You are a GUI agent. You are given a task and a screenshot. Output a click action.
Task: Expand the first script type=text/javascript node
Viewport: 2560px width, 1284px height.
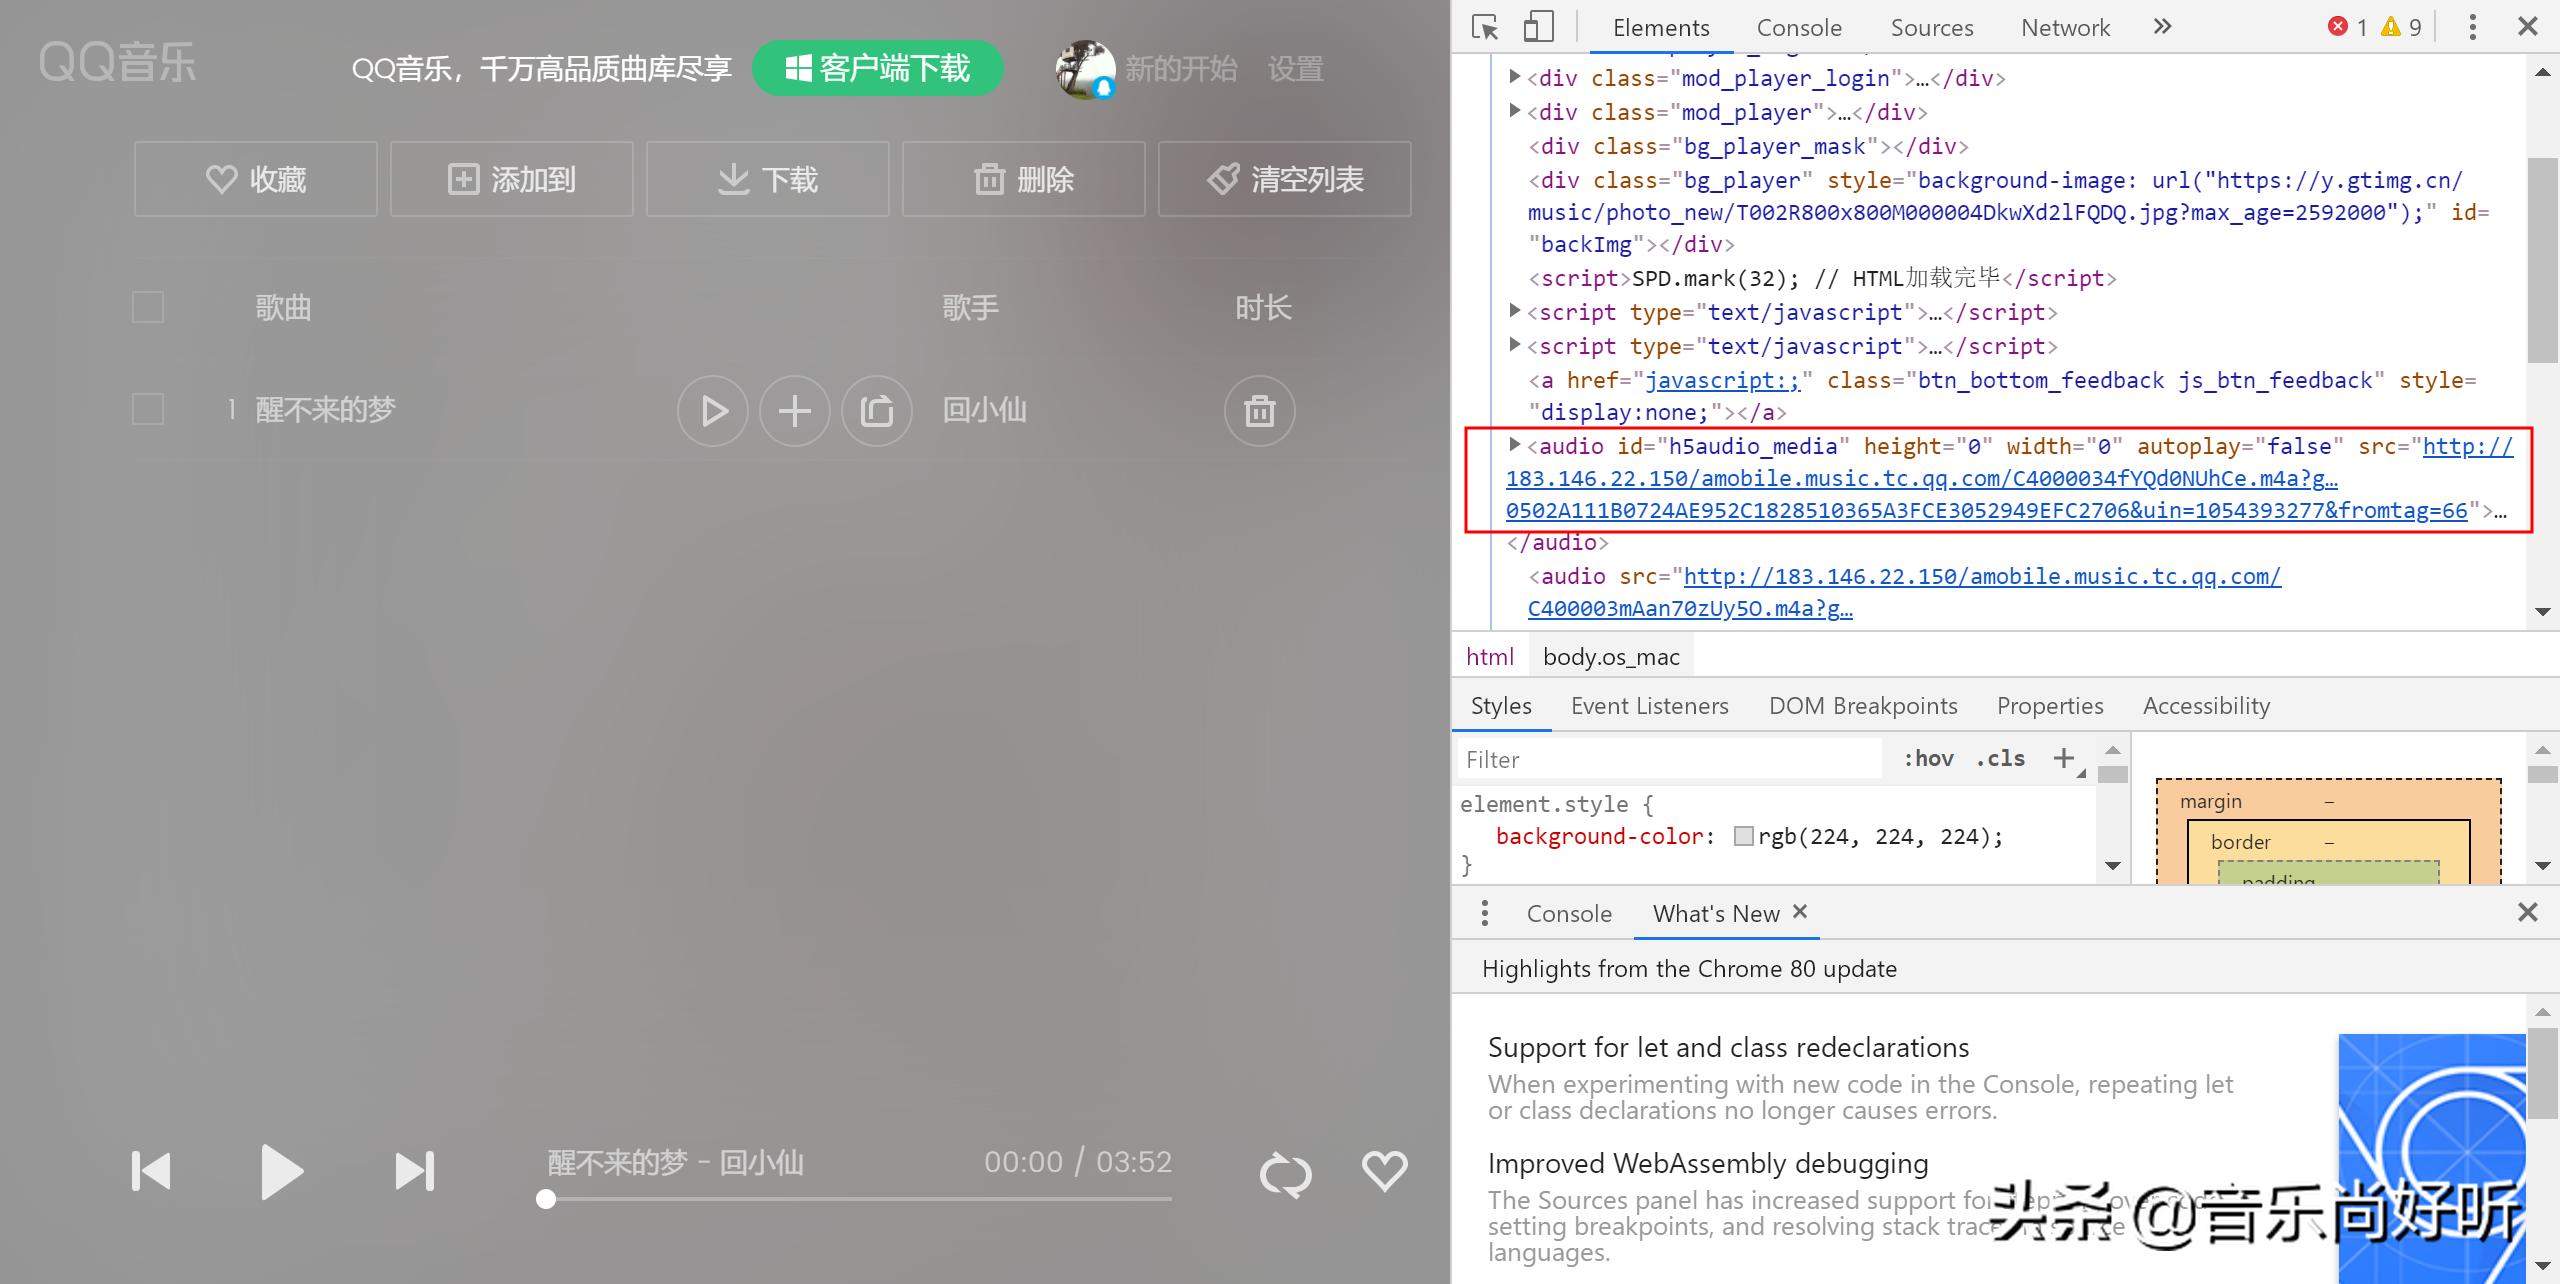1514,311
